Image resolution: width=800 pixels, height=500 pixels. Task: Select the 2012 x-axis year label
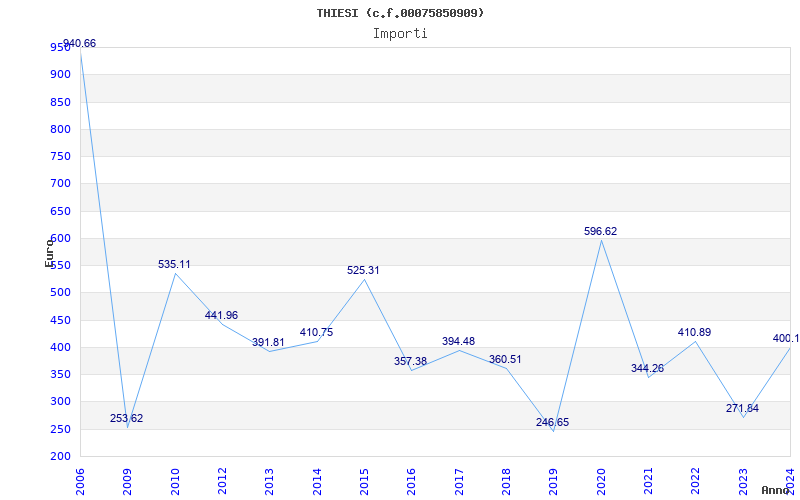[x=222, y=481]
